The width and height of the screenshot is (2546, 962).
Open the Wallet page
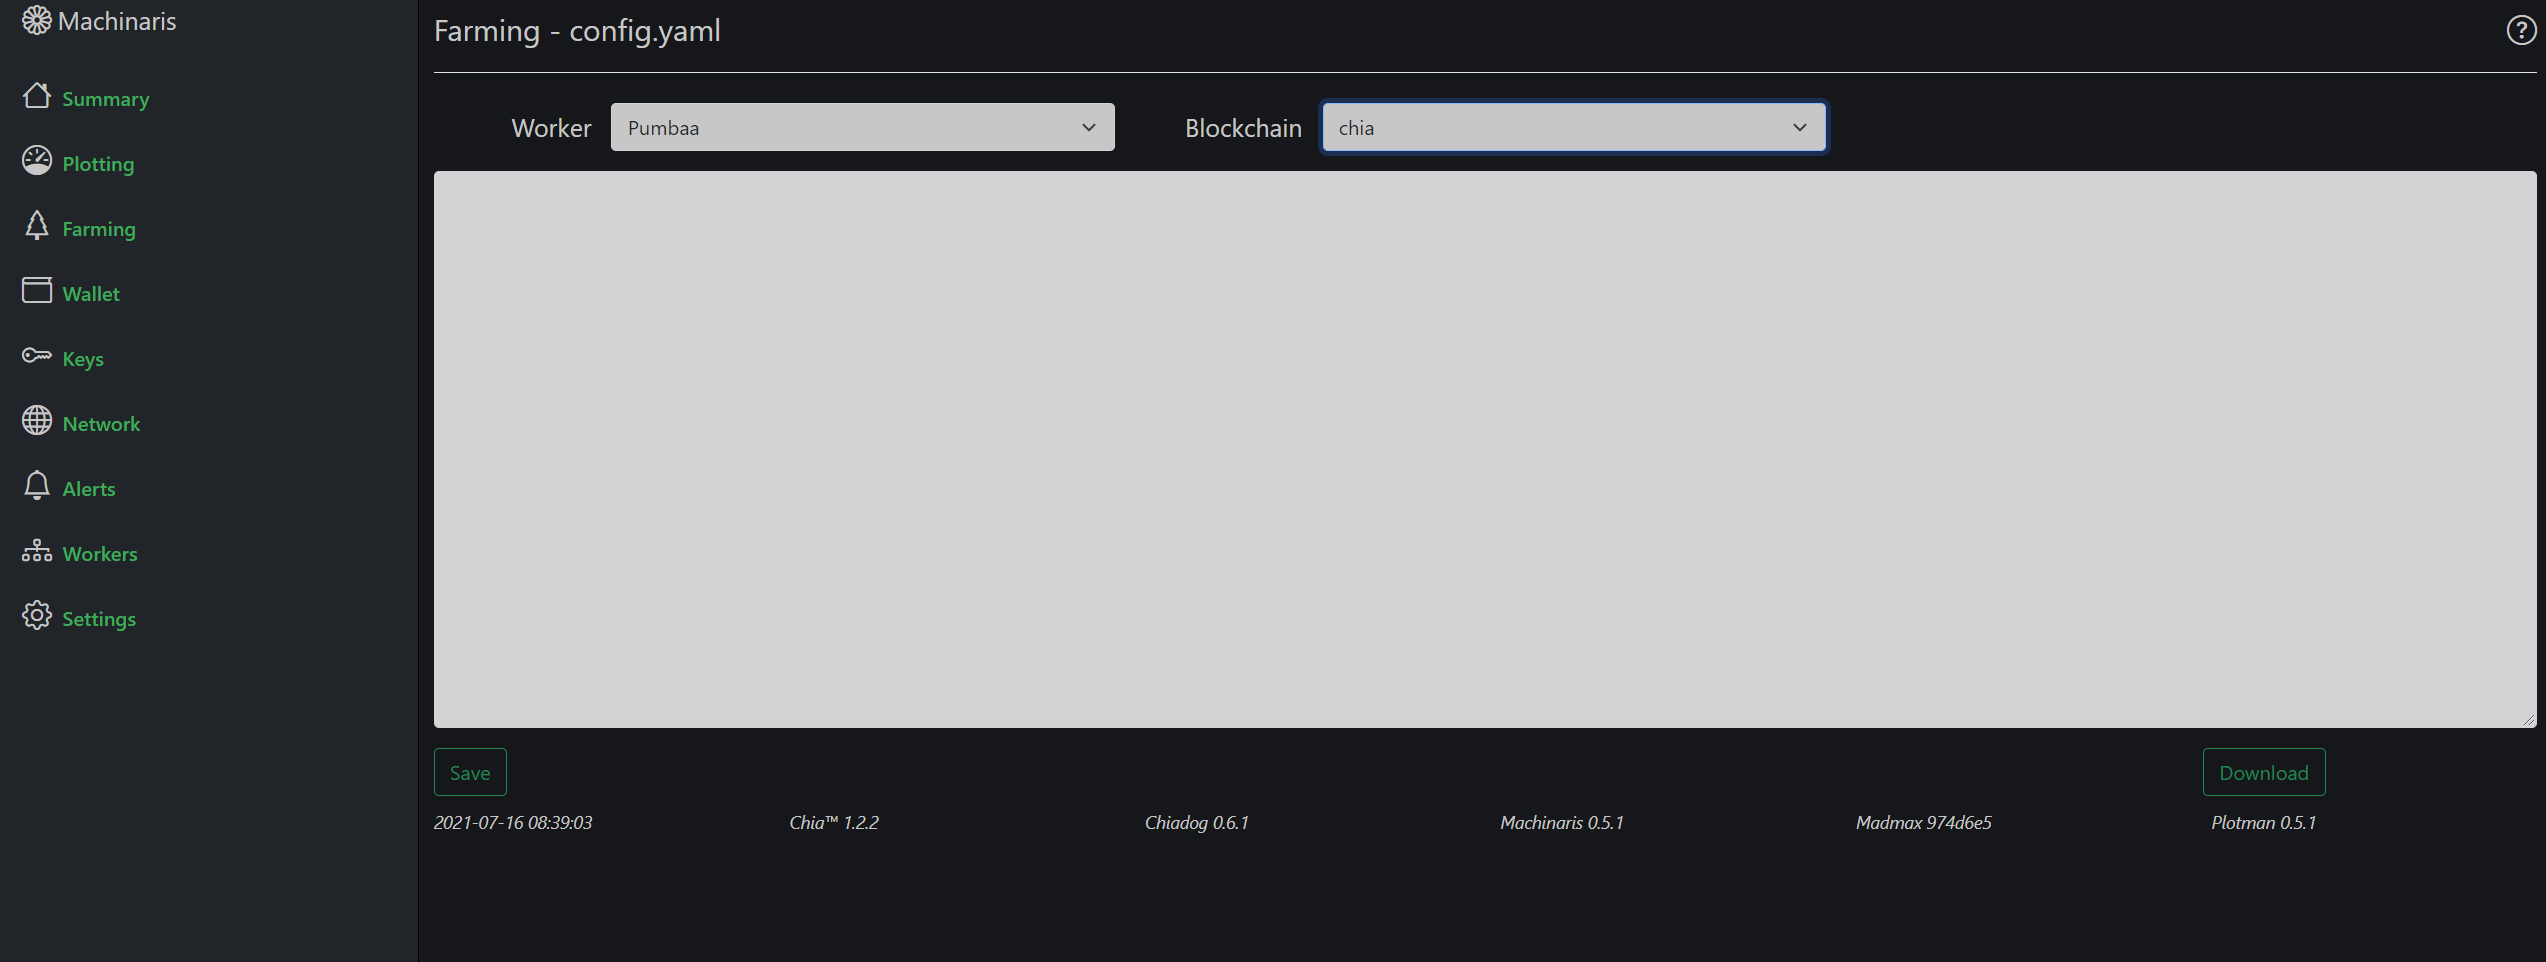91,294
